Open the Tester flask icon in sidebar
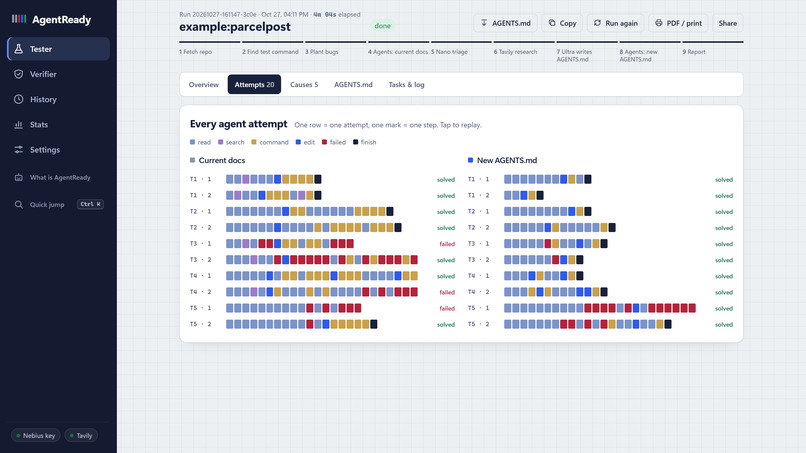 19,49
